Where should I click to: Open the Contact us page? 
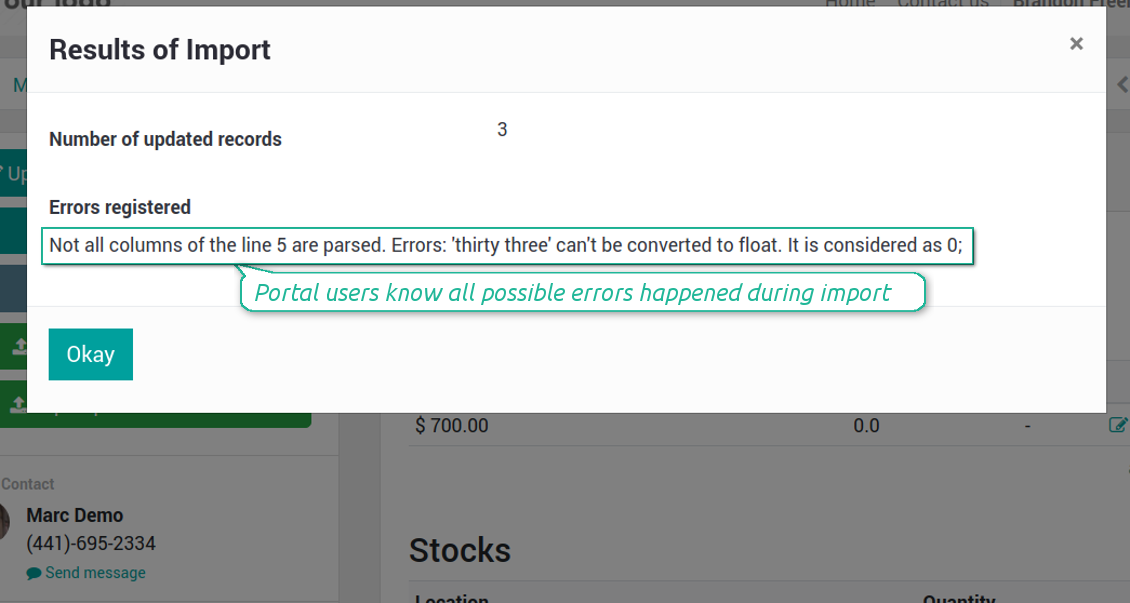pyautogui.click(x=943, y=4)
